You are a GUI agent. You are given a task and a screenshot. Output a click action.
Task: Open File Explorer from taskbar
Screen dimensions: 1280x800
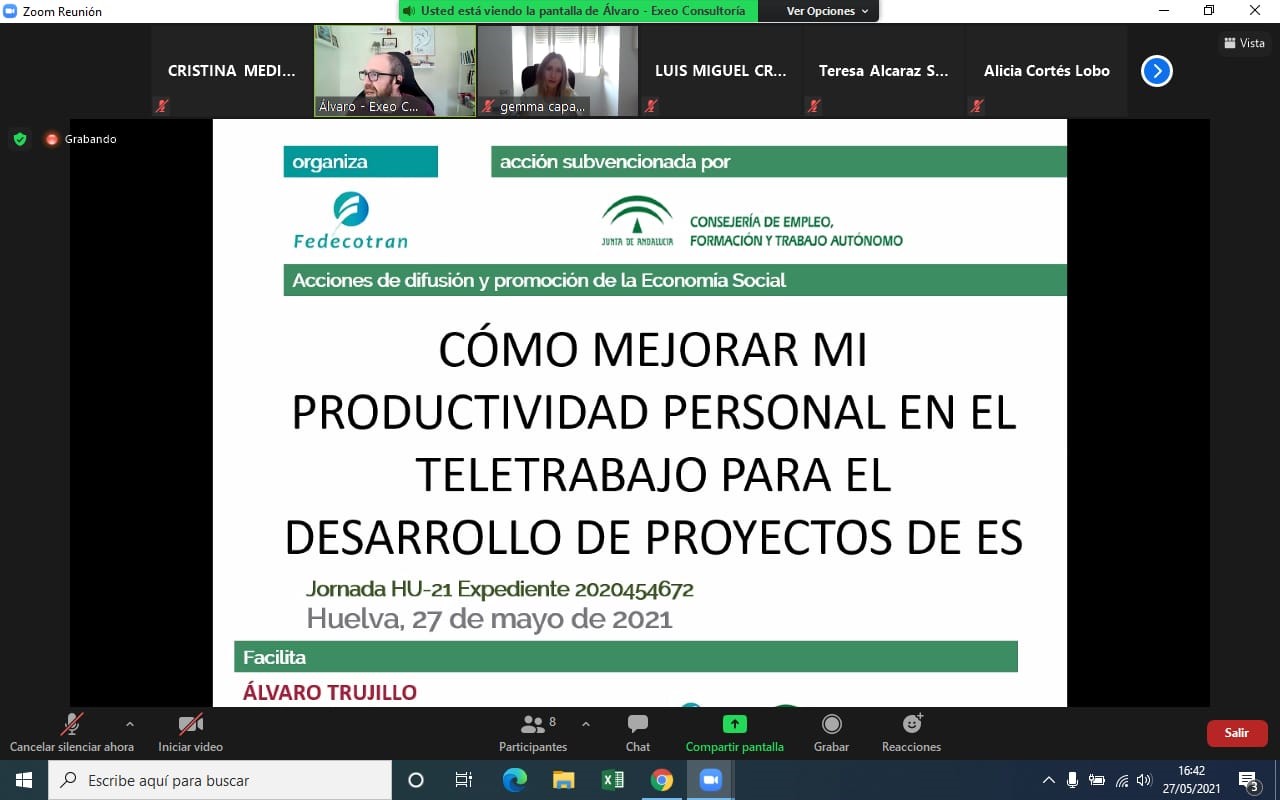click(x=563, y=780)
